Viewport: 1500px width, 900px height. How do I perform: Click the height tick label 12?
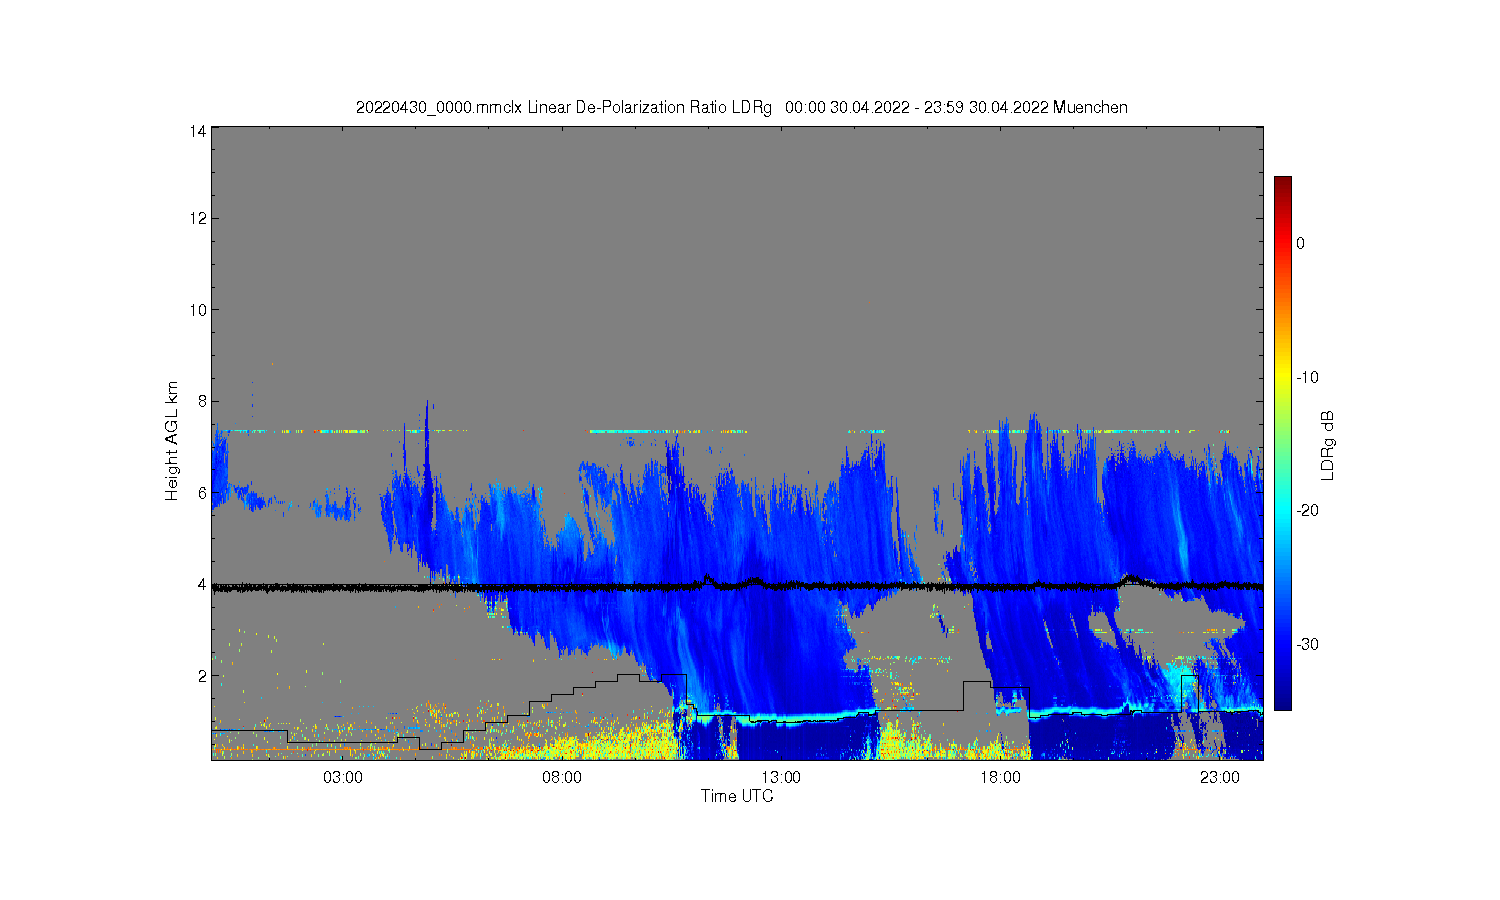[199, 218]
